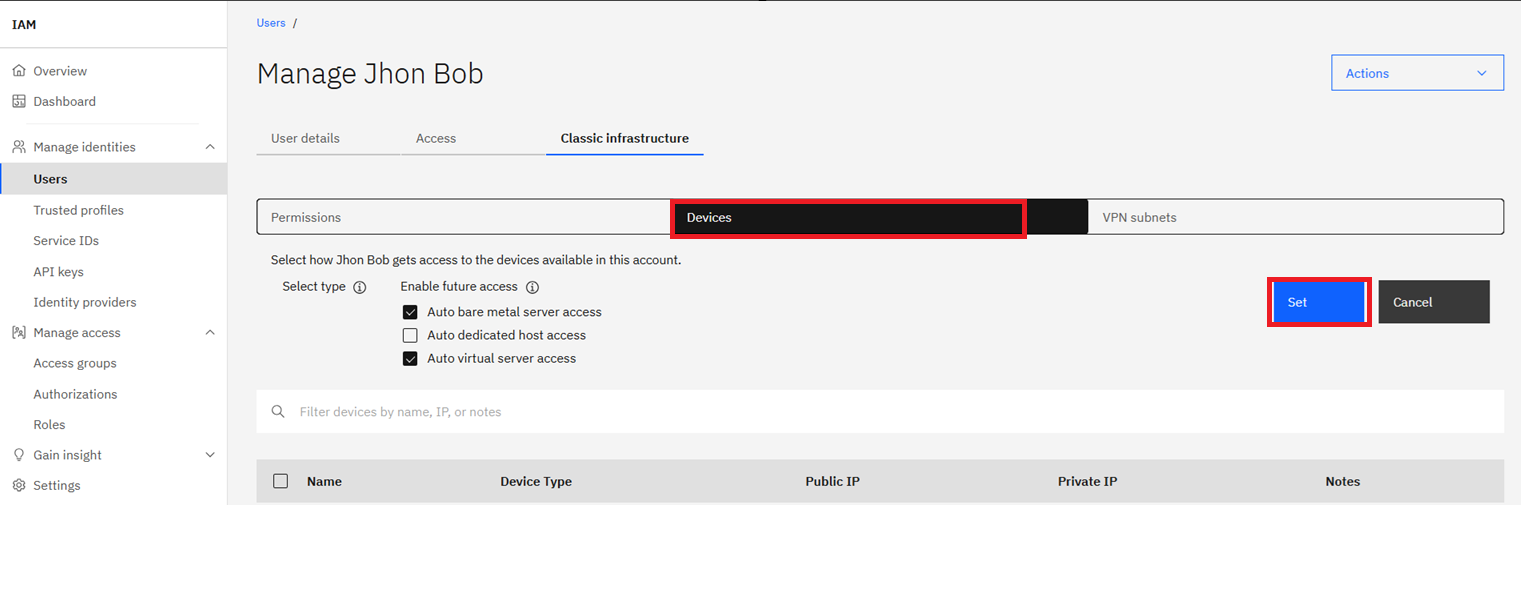Click the Cancel button
The width and height of the screenshot is (1521, 610).
click(1434, 302)
